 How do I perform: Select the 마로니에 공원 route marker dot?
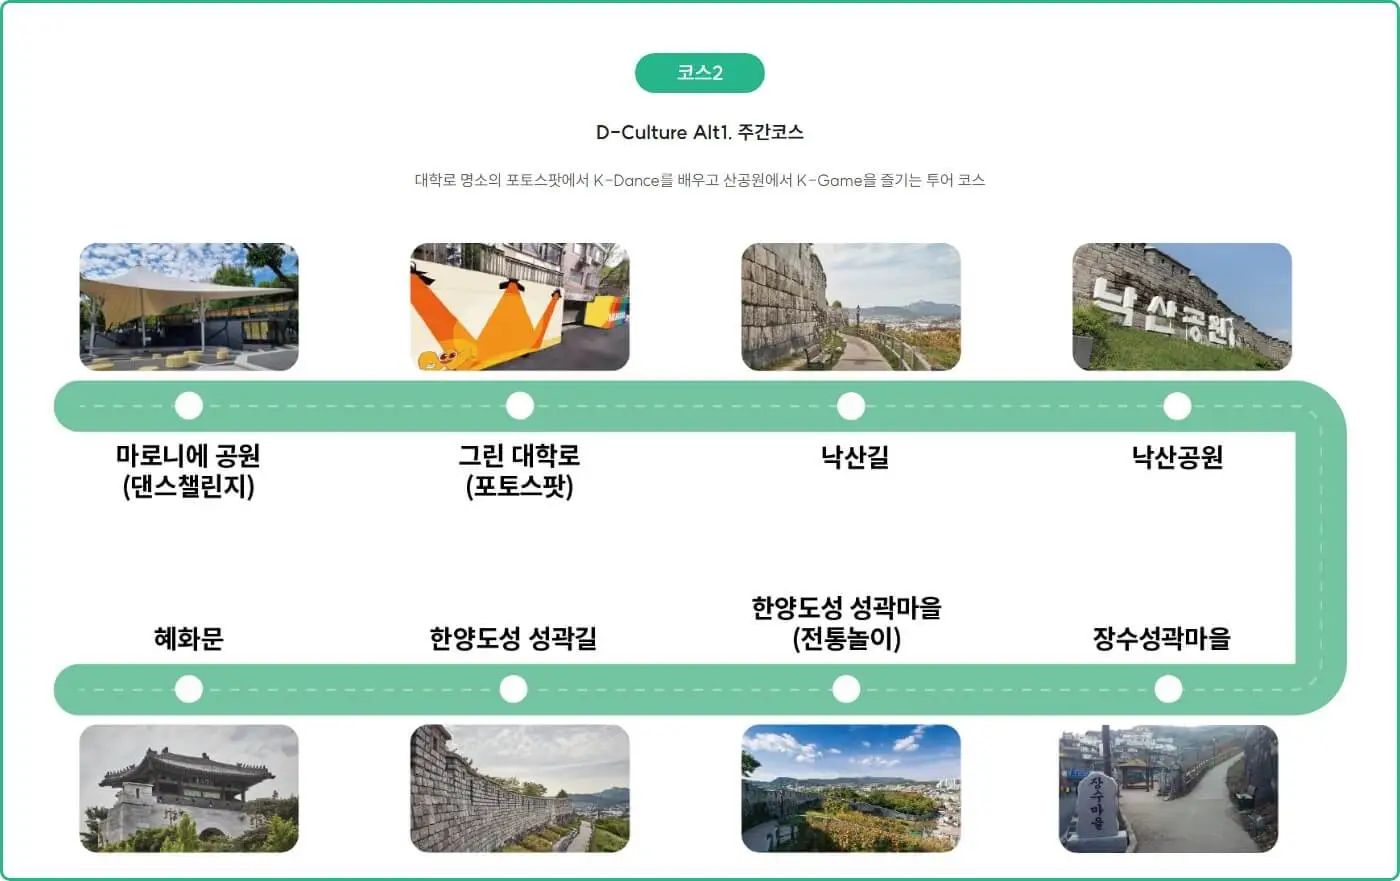click(x=189, y=405)
